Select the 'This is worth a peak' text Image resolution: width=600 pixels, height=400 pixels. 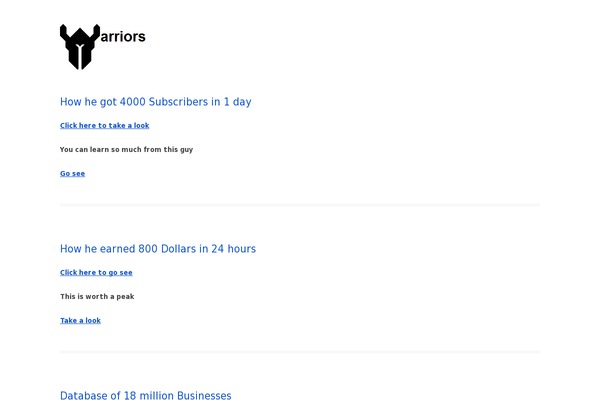(97, 297)
